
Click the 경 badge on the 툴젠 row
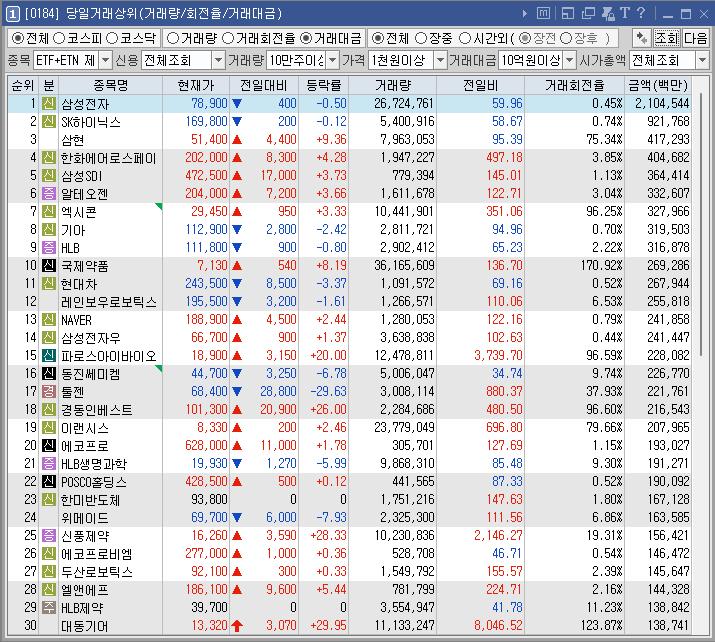tap(49, 391)
